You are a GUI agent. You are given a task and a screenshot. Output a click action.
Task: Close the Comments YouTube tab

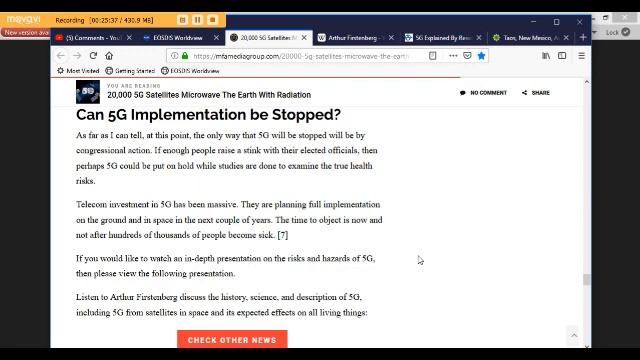pyautogui.click(x=129, y=38)
